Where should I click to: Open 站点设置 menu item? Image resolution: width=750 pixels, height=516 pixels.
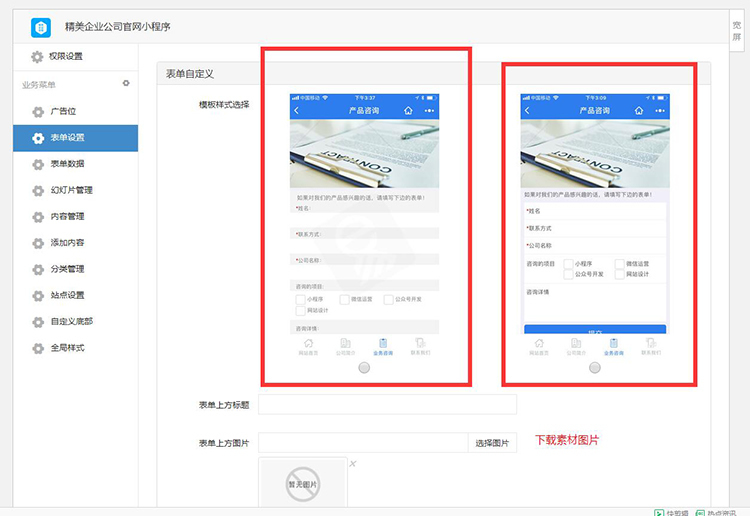pos(67,295)
